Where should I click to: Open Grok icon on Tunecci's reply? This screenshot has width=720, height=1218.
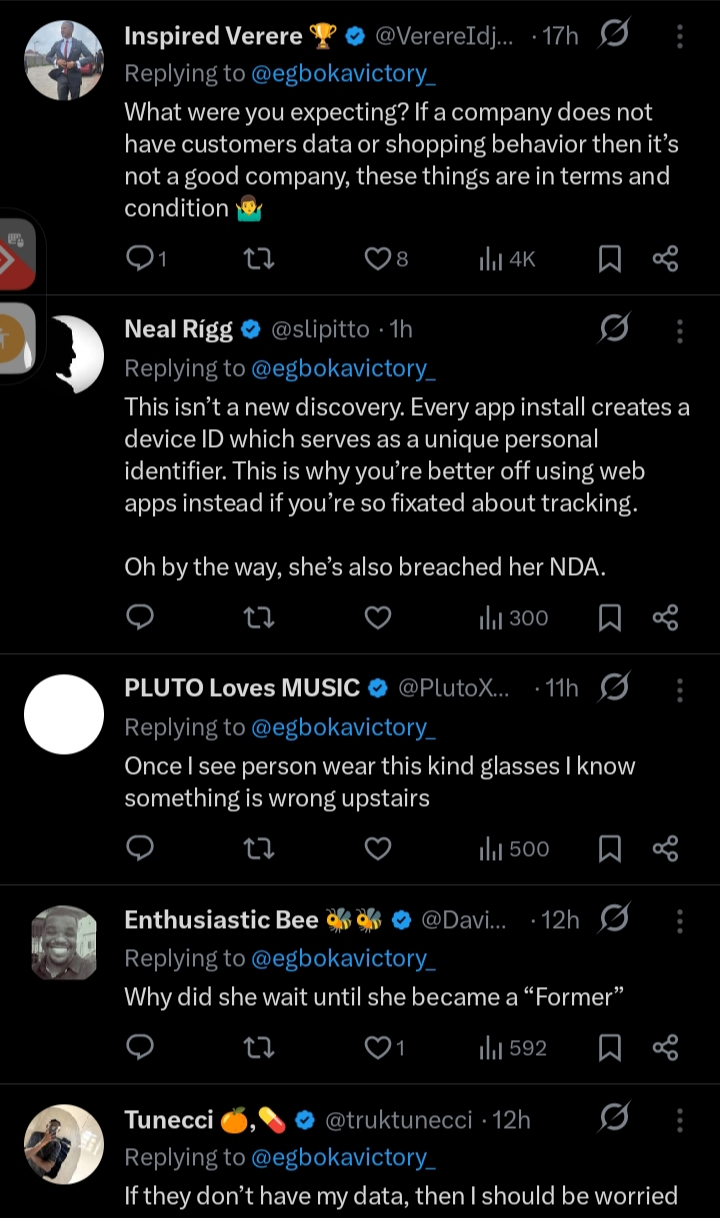[x=614, y=1118]
